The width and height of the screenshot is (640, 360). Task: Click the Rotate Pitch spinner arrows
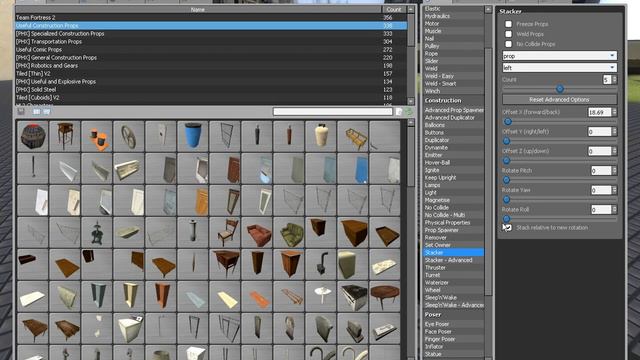[614, 171]
